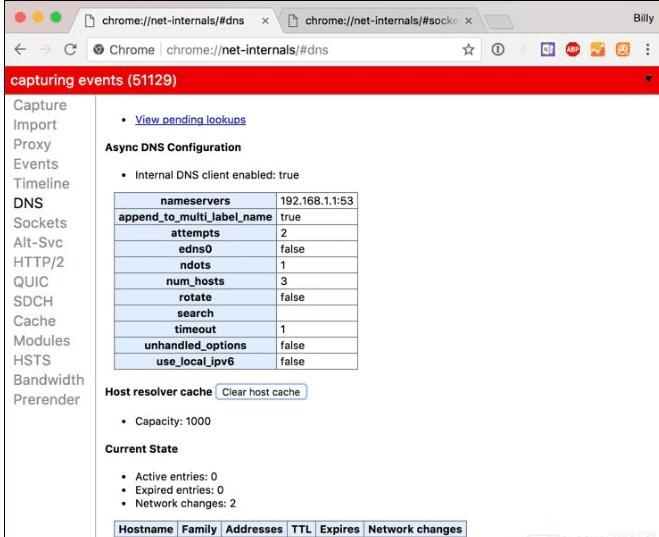This screenshot has height=537, width=659.
Task: Click the attempts row label
Action: point(195,233)
